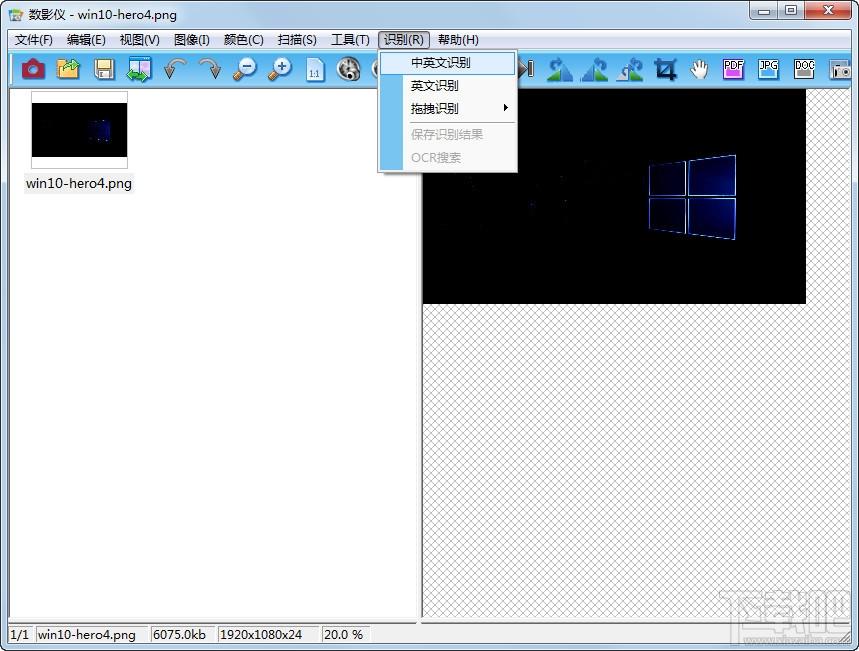
Task: Open the 图像(I) menu
Action: (x=192, y=39)
